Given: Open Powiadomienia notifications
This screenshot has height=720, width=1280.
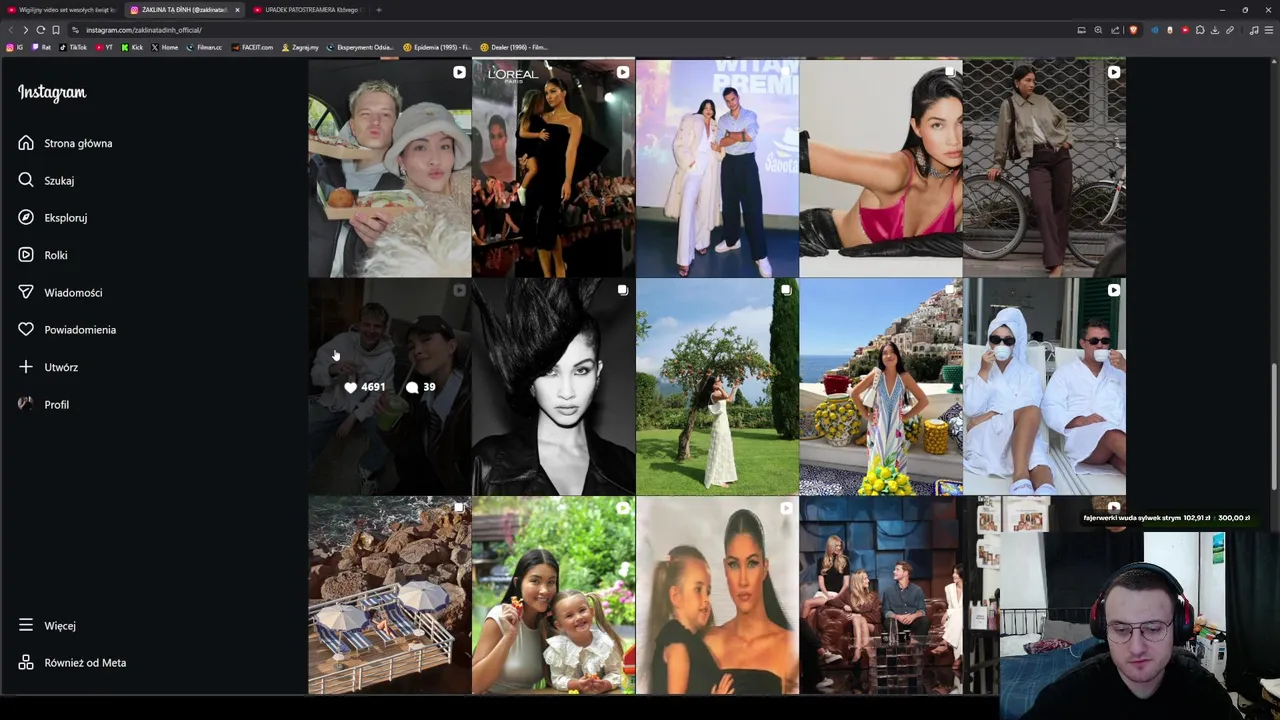Looking at the screenshot, I should (66, 329).
